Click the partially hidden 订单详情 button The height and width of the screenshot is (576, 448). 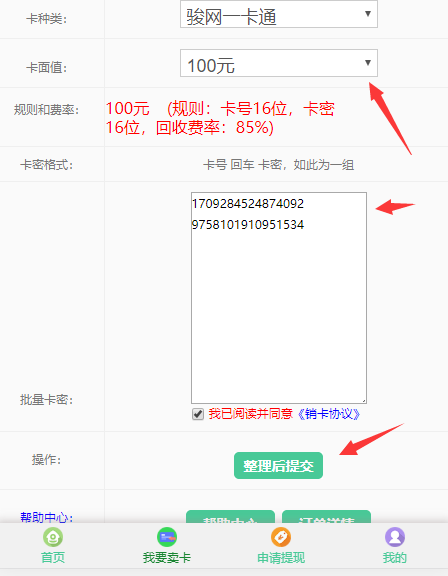coord(326,516)
